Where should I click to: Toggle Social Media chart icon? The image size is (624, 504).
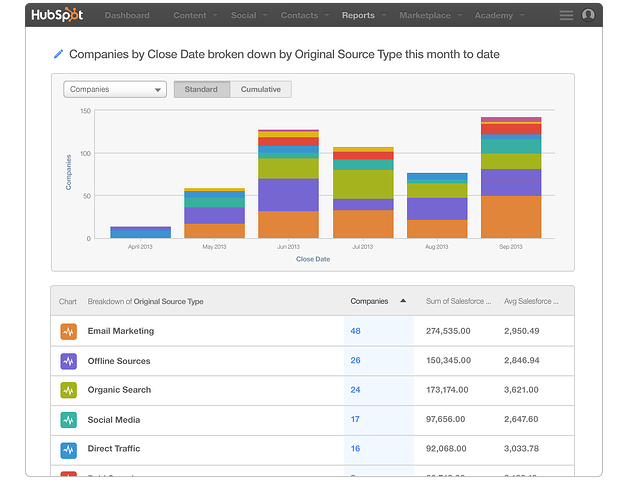(68, 420)
